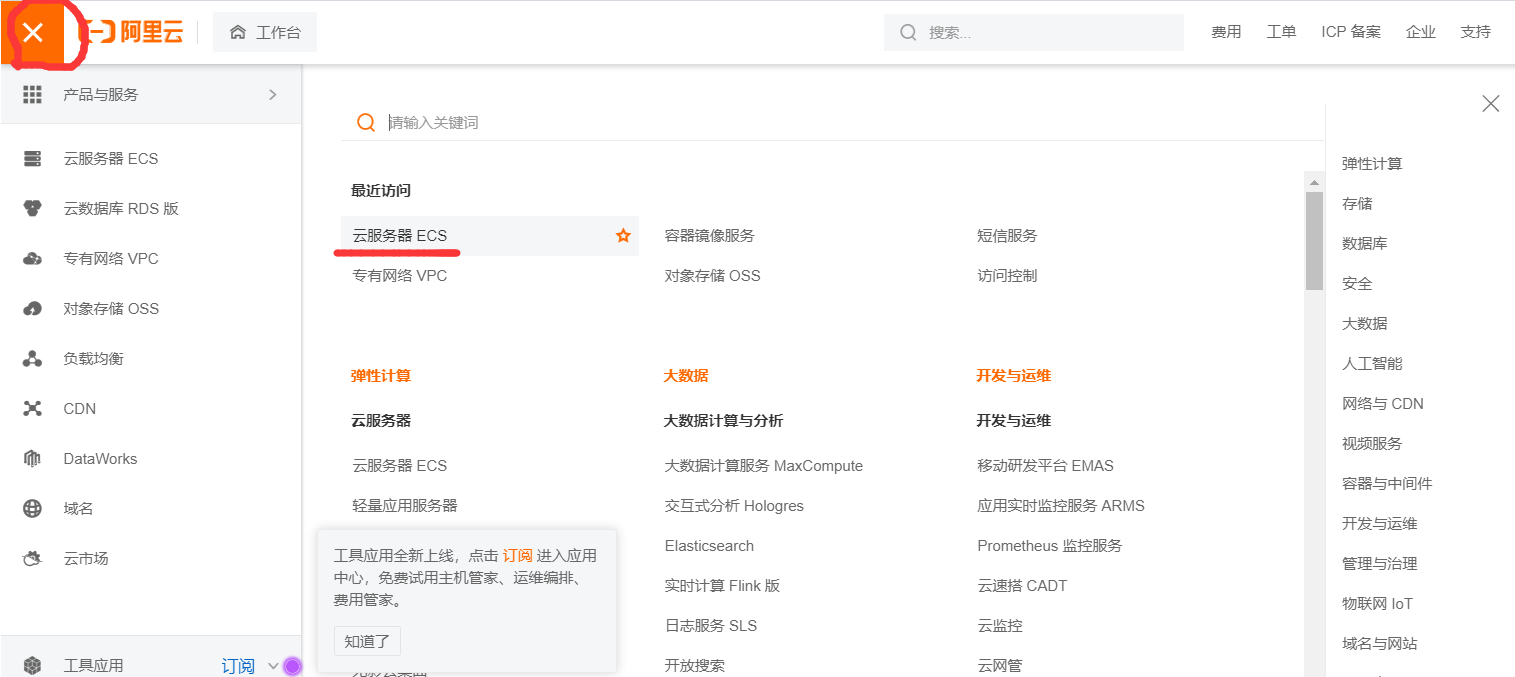
Task: Open 容器镜像服务 under 最近访问
Action: 709,236
